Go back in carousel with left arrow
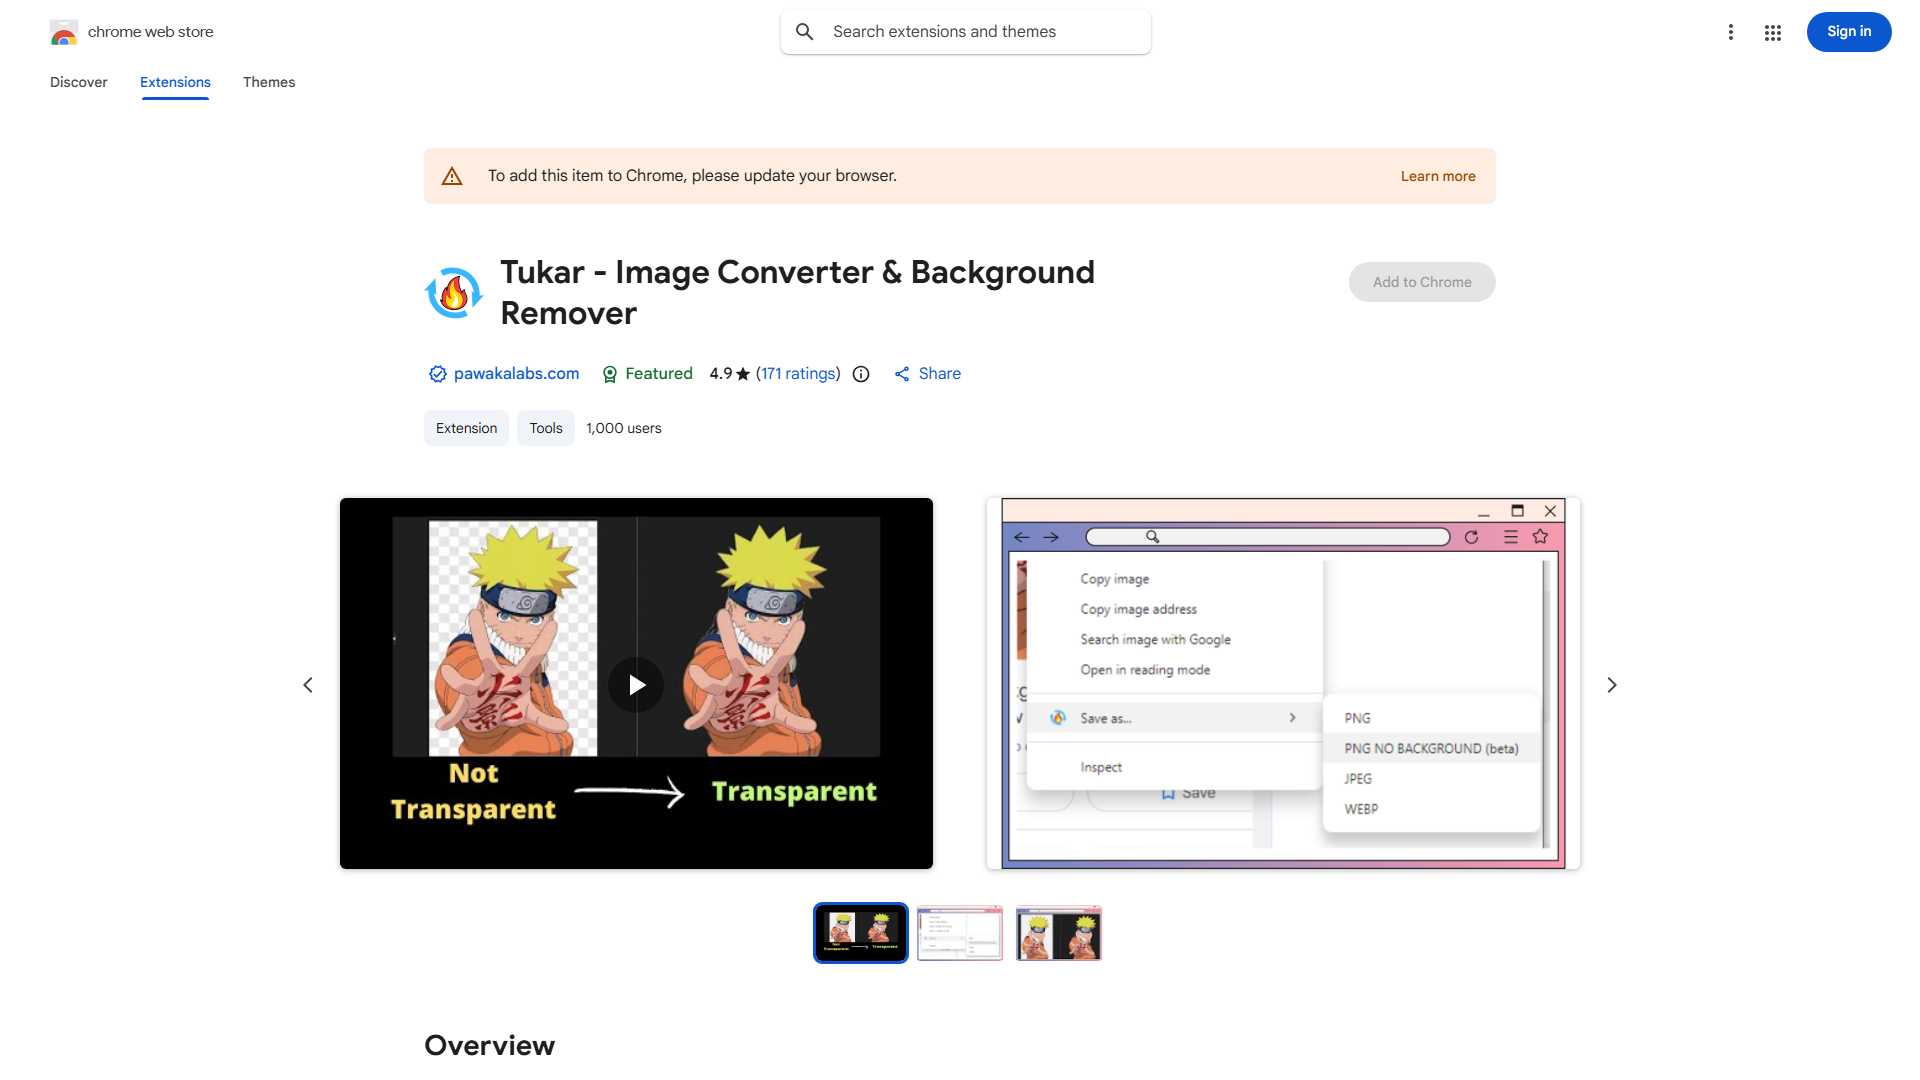The height and width of the screenshot is (1080, 1920). pyautogui.click(x=308, y=684)
